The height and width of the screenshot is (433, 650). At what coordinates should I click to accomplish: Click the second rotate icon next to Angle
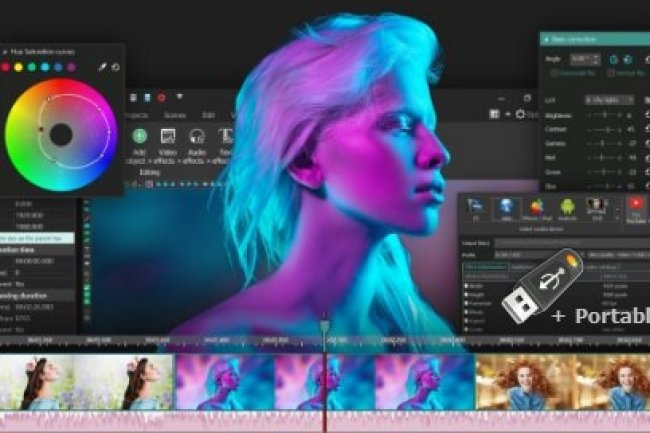pos(628,60)
